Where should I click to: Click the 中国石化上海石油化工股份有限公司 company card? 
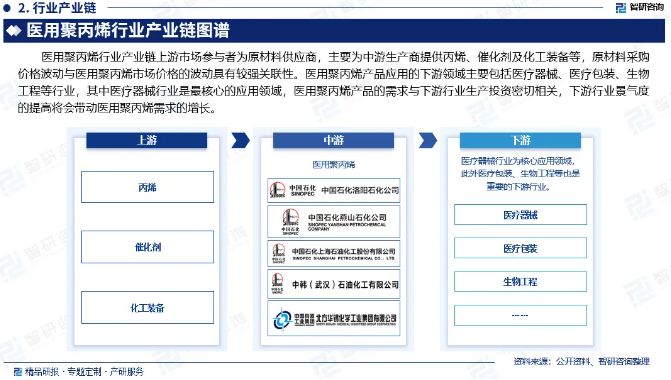pos(334,253)
